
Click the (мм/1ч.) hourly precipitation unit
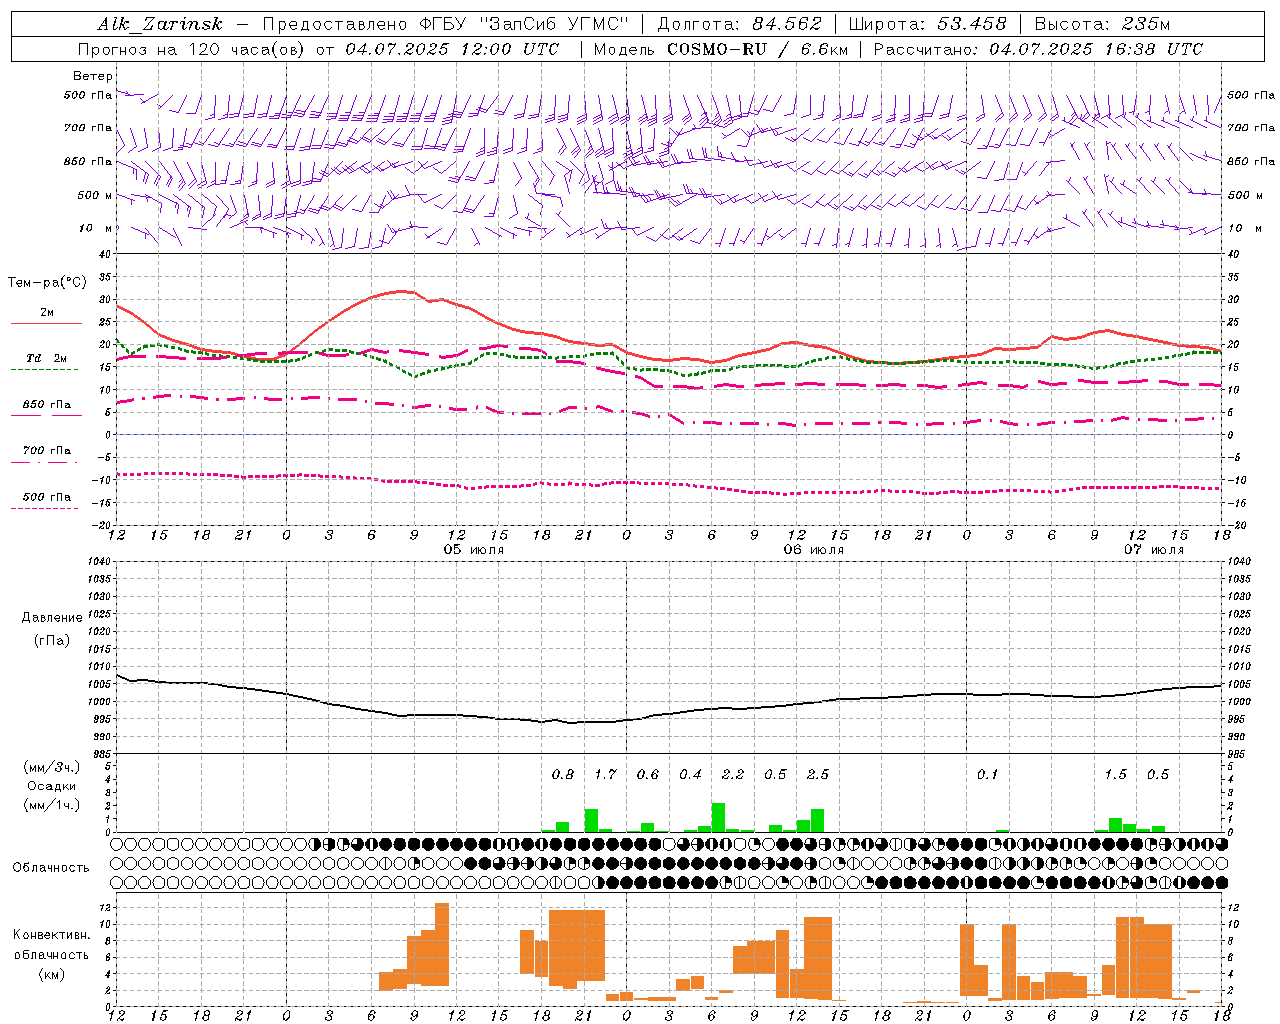pyautogui.click(x=52, y=805)
